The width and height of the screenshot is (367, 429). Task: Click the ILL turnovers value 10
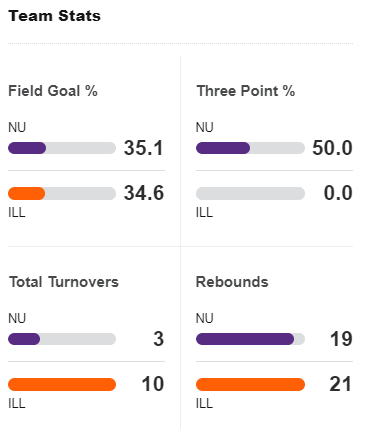153,384
